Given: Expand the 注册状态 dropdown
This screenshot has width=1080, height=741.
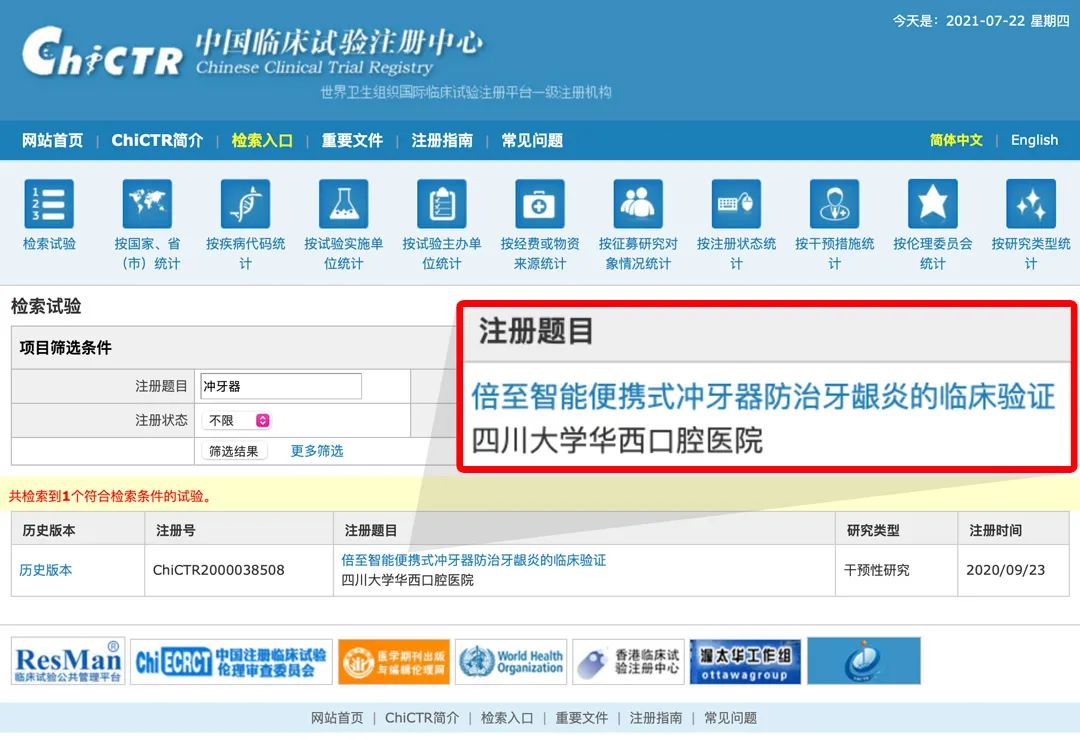Looking at the screenshot, I should [236, 421].
